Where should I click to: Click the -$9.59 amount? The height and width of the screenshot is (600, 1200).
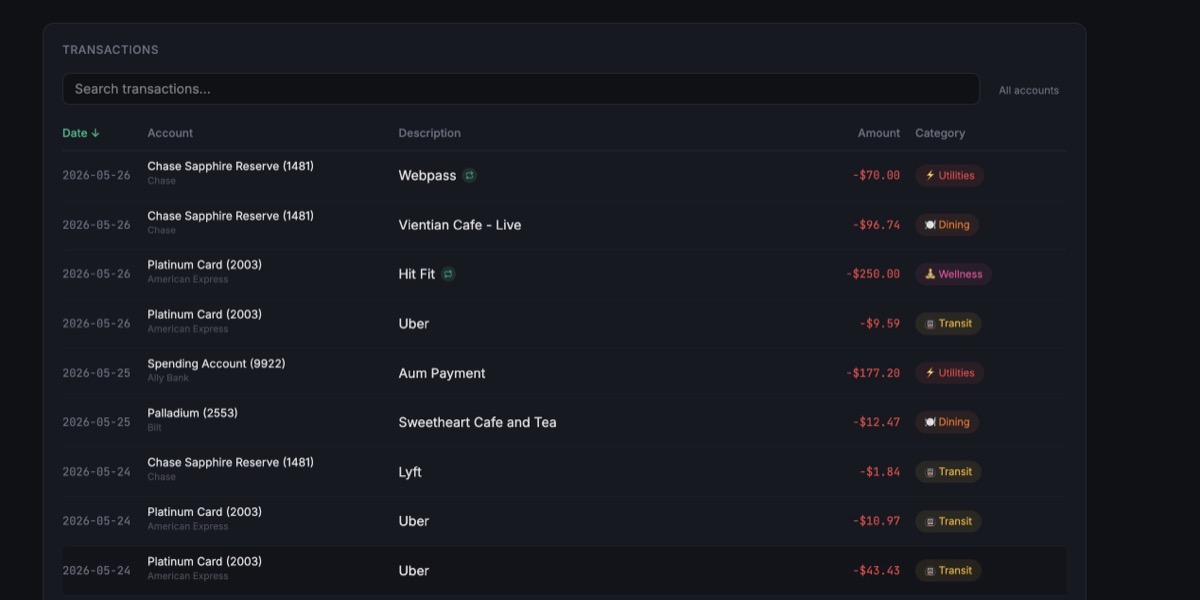coord(880,324)
